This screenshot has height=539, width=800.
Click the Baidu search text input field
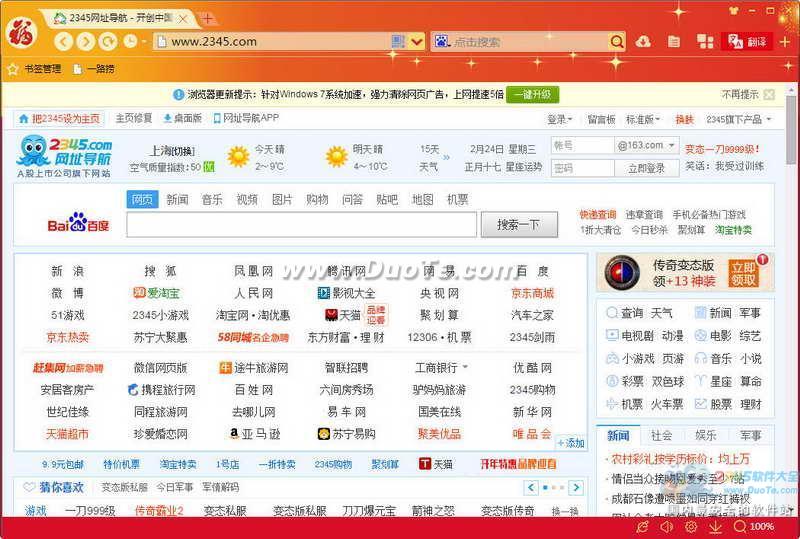(x=300, y=225)
